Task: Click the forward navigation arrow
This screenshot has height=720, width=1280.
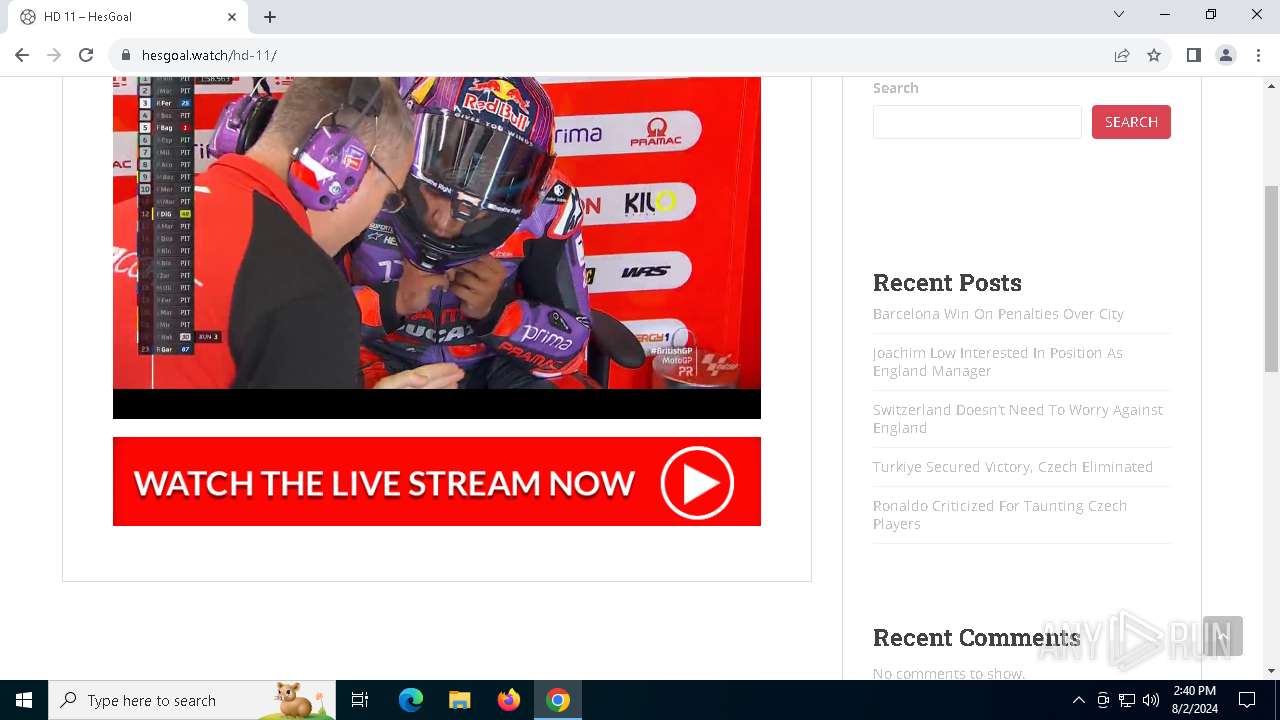Action: [54, 55]
